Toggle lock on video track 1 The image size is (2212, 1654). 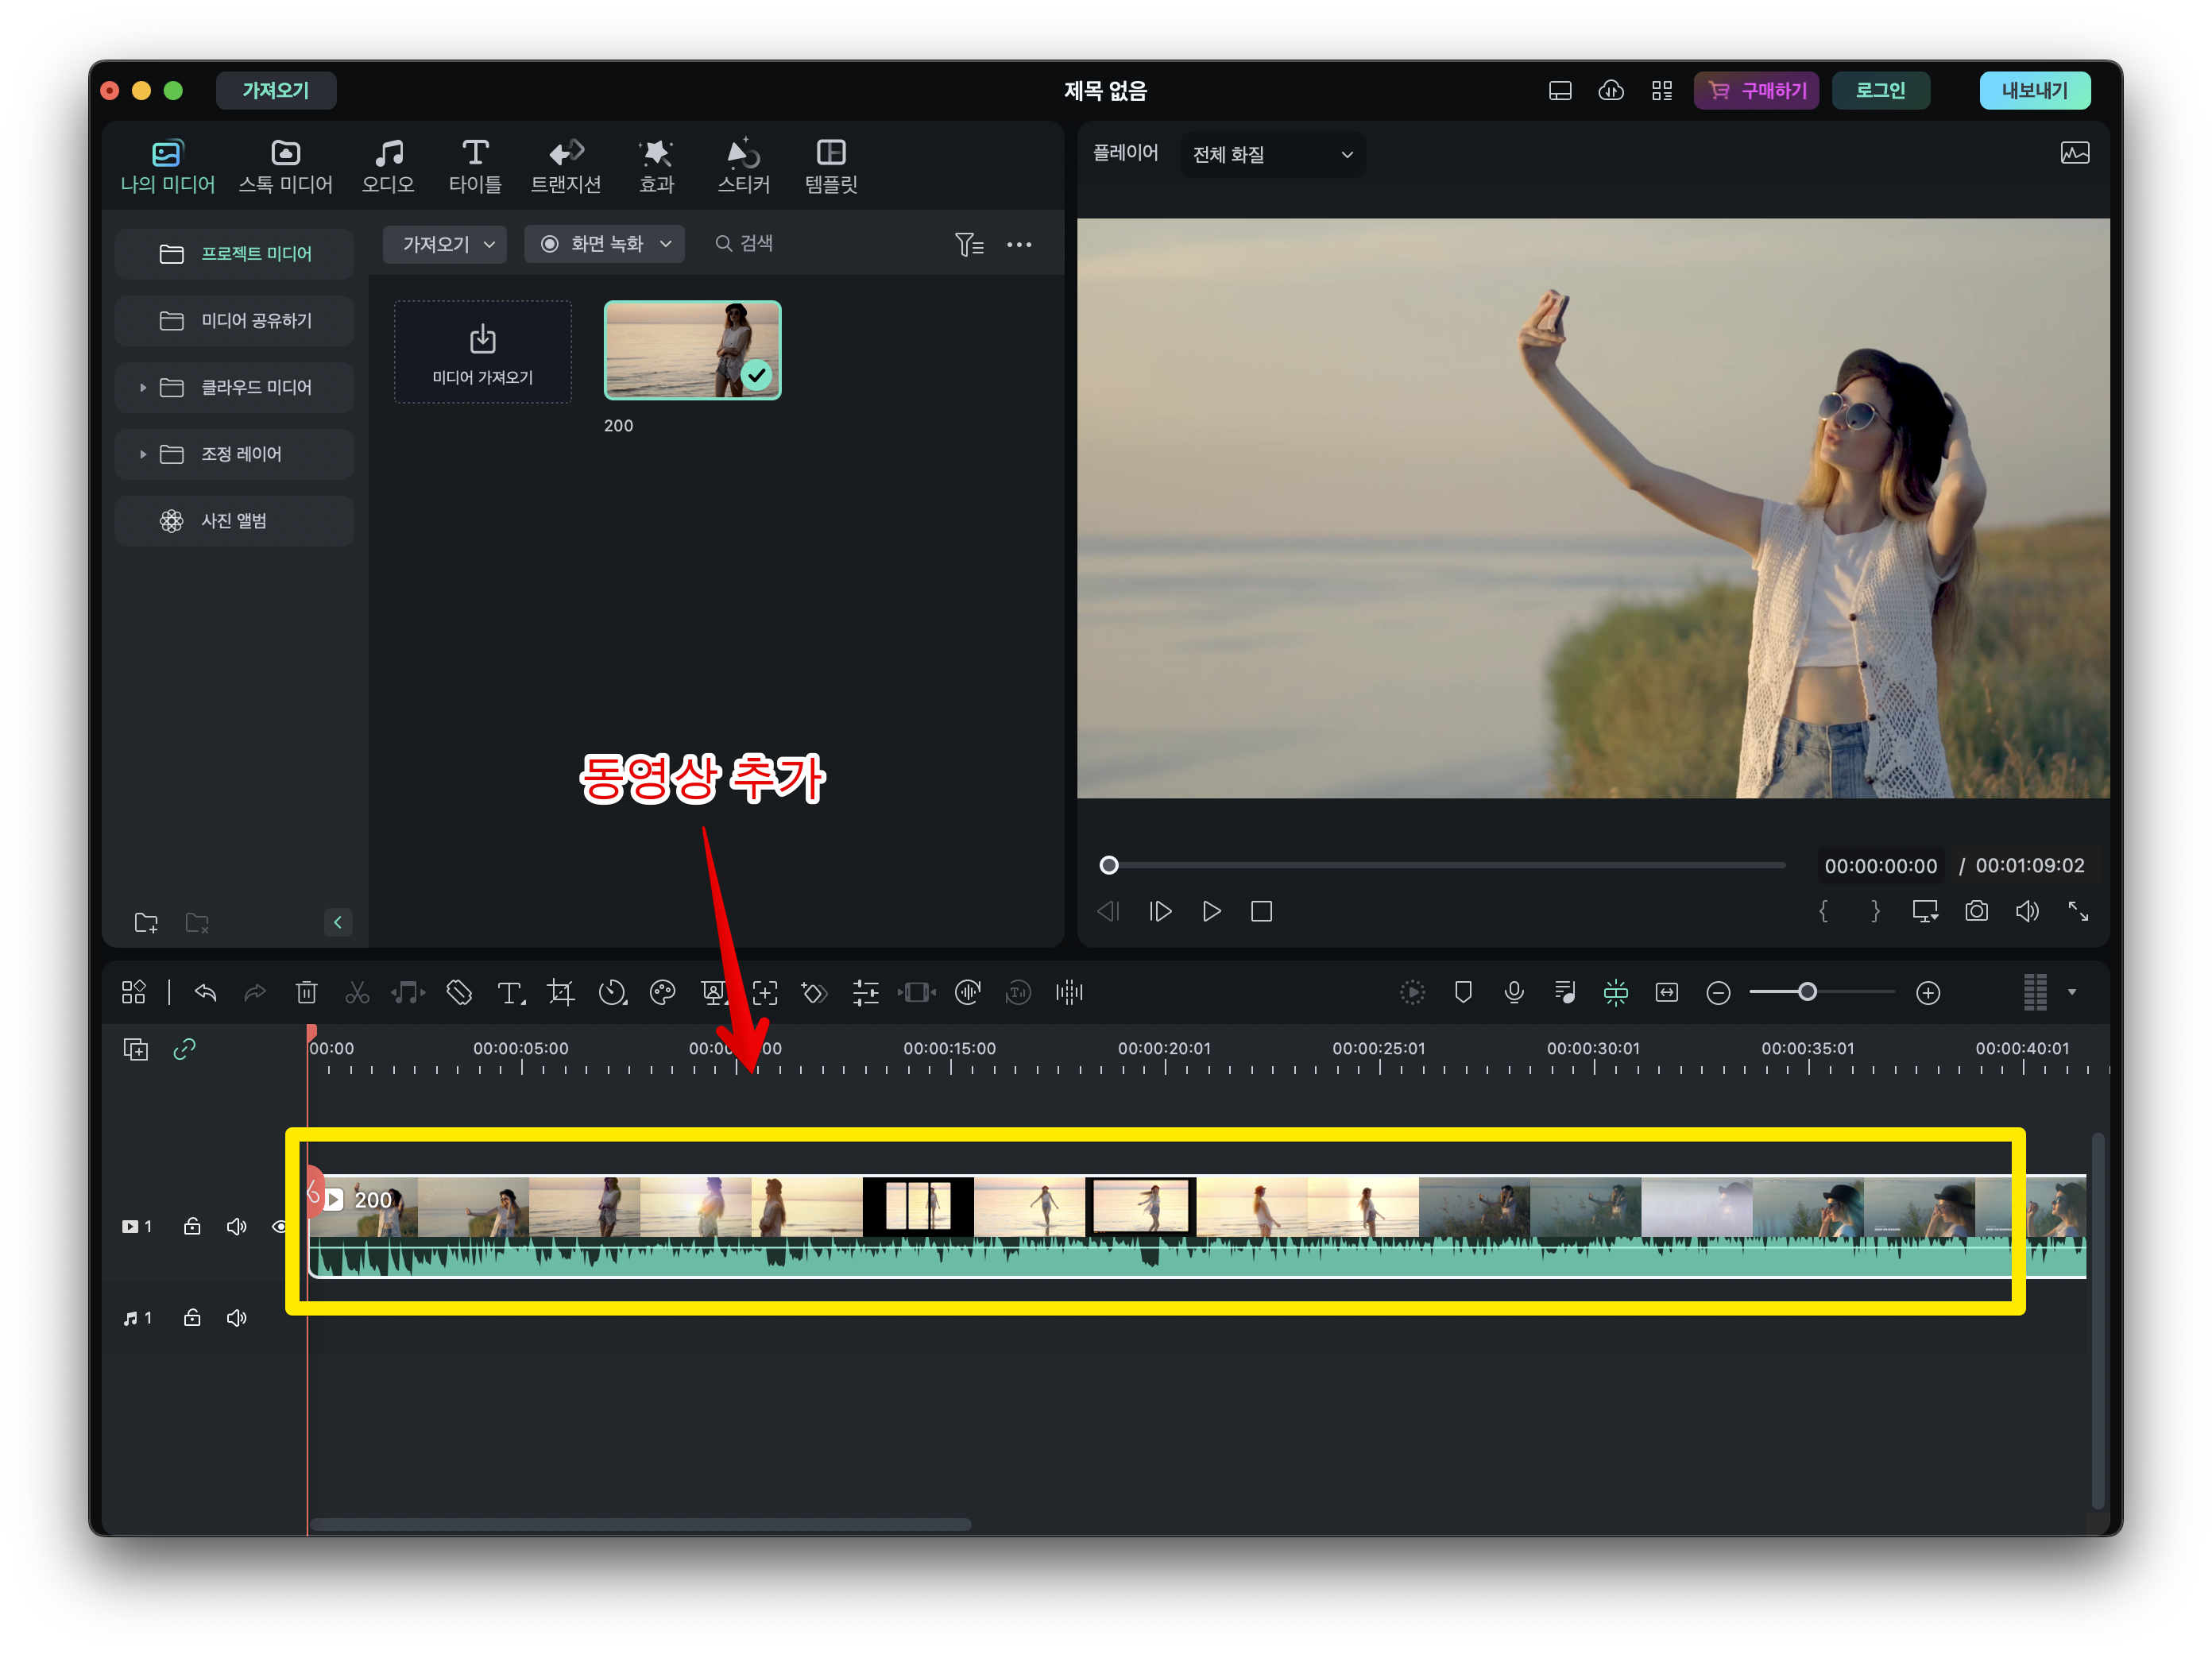coord(192,1227)
